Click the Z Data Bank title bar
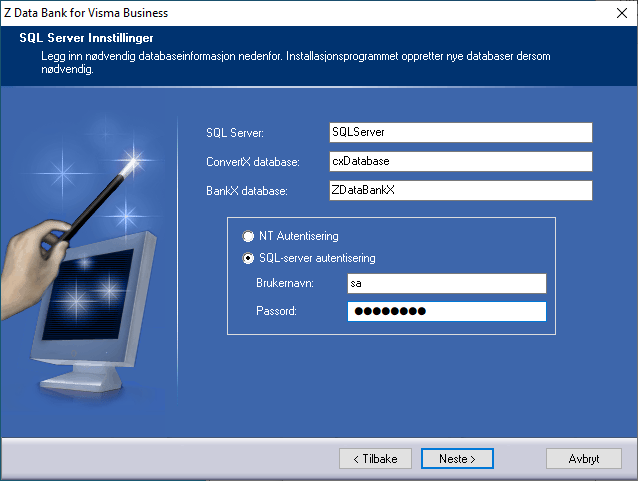 click(300, 13)
